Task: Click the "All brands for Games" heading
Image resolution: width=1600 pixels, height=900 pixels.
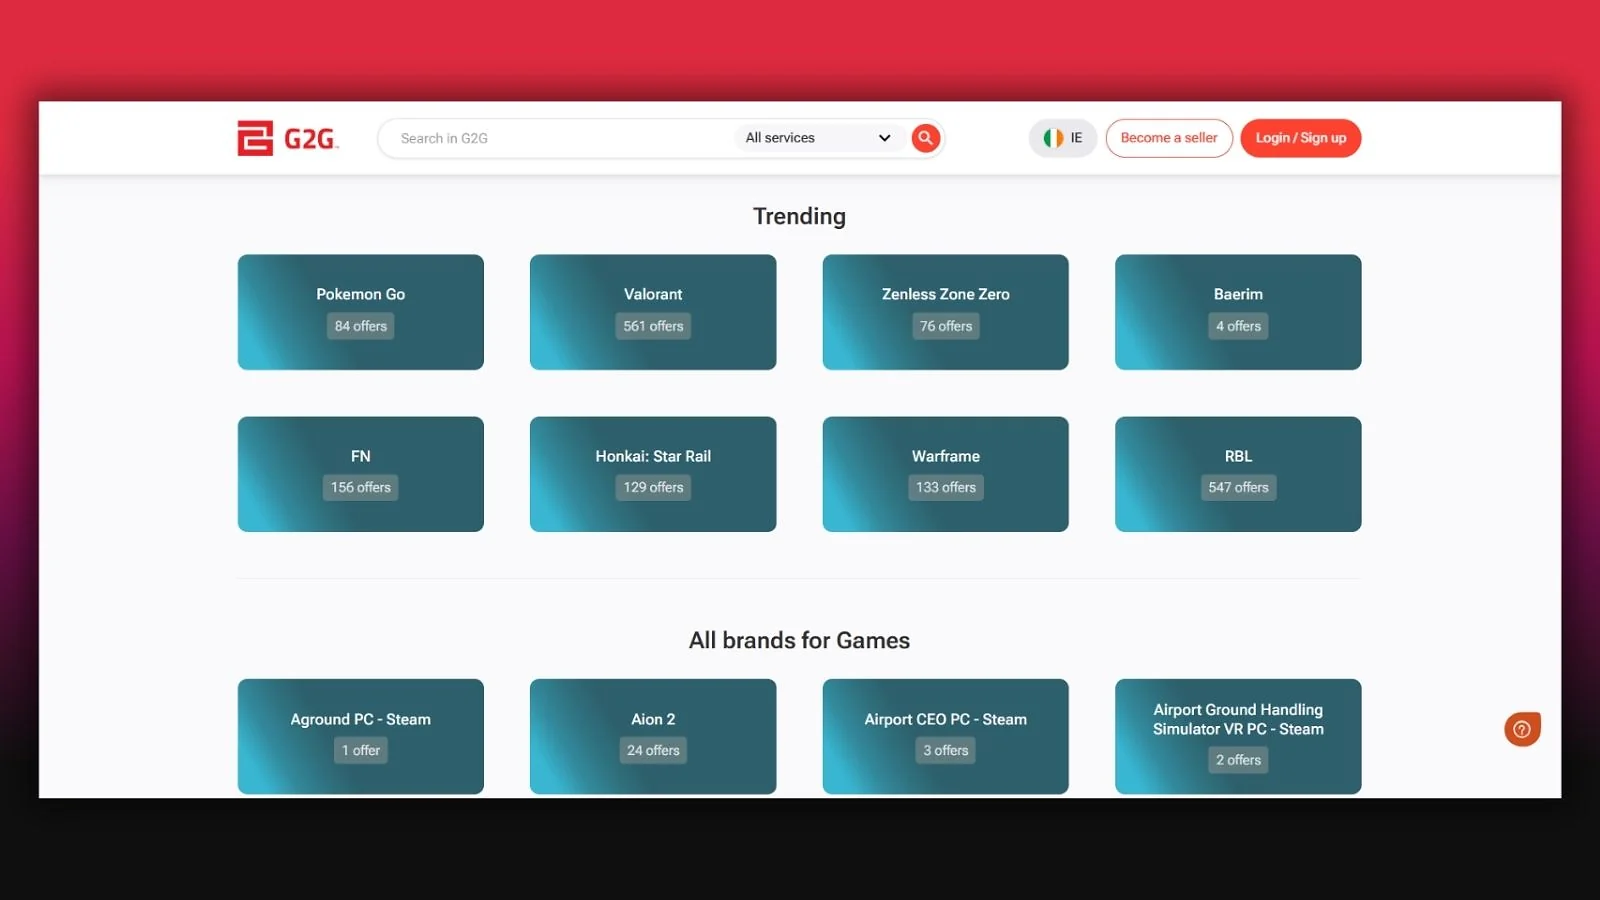Action: pos(799,640)
